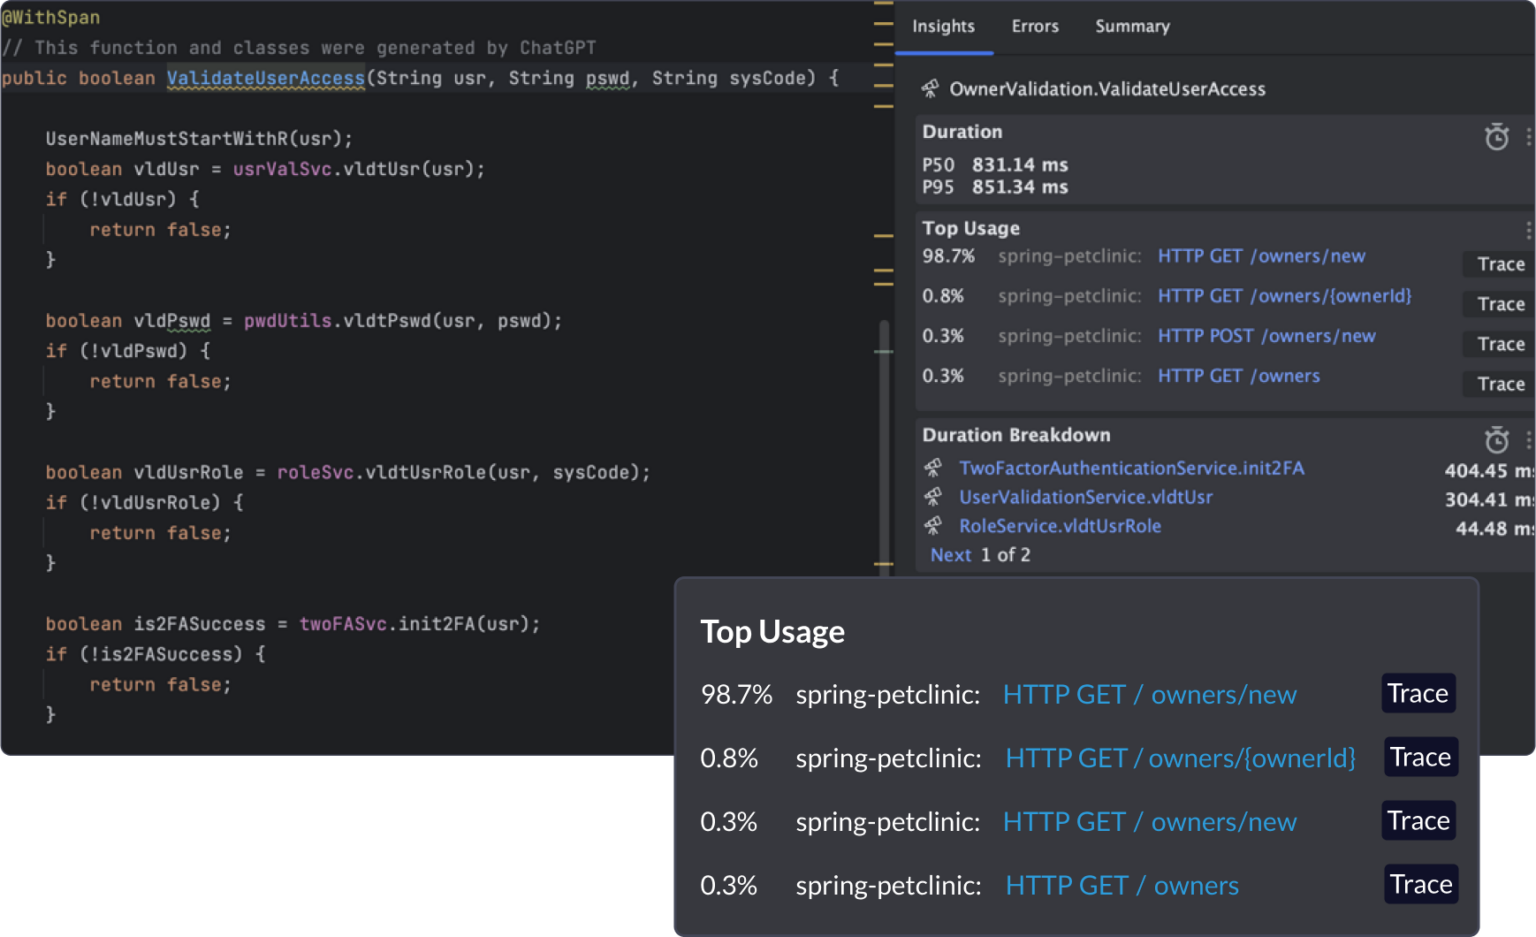Click telescope icon next to RoleService.vldtUsrRole
This screenshot has width=1536, height=937.
[x=933, y=526]
